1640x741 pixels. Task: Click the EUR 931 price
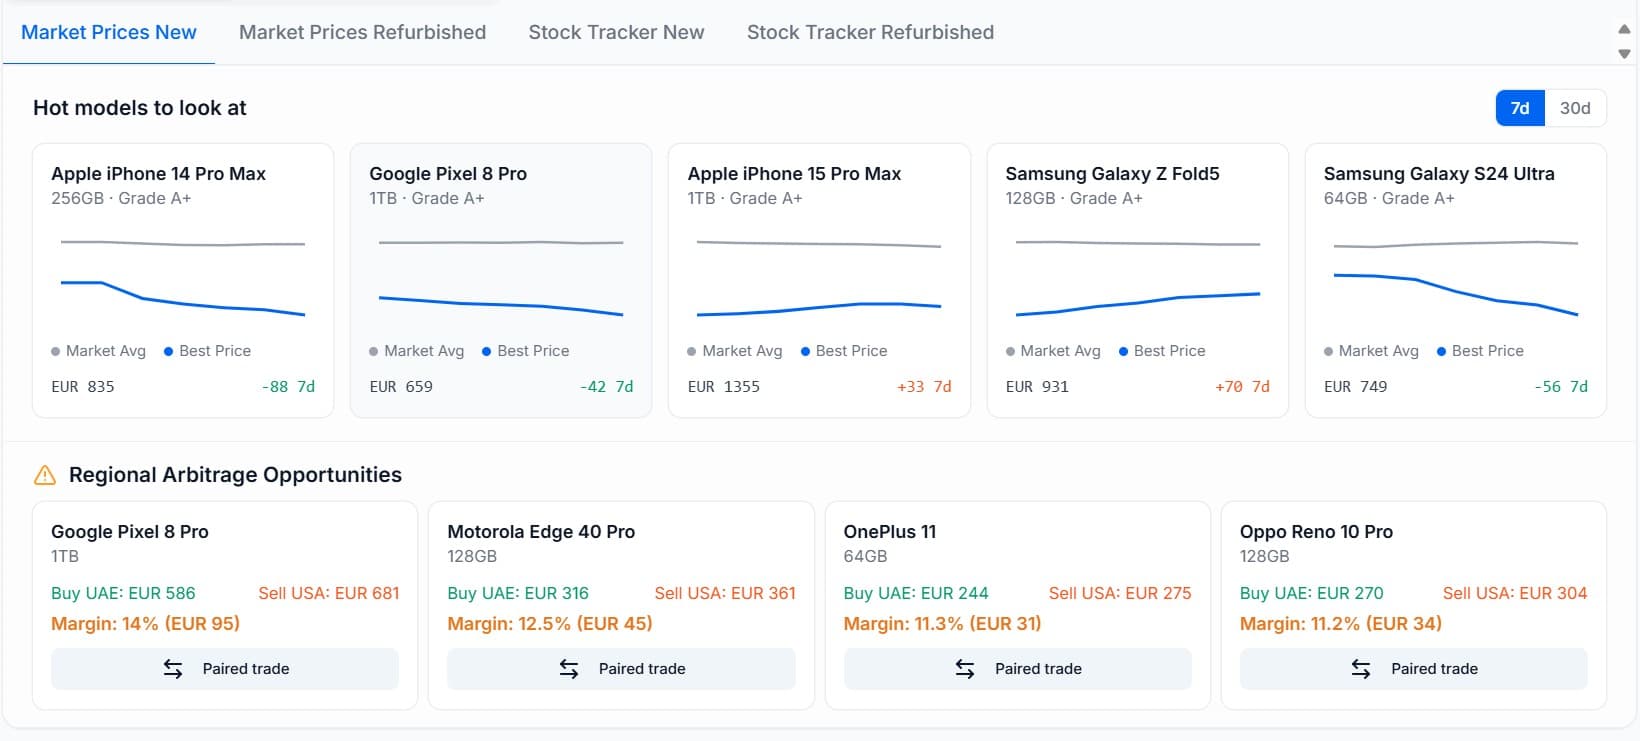(x=1037, y=387)
